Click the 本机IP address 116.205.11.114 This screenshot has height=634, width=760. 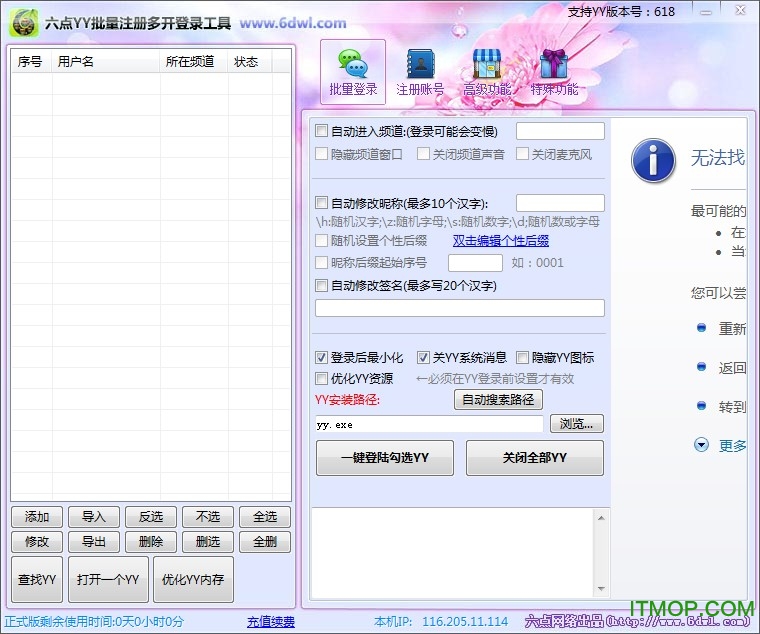pos(465,621)
